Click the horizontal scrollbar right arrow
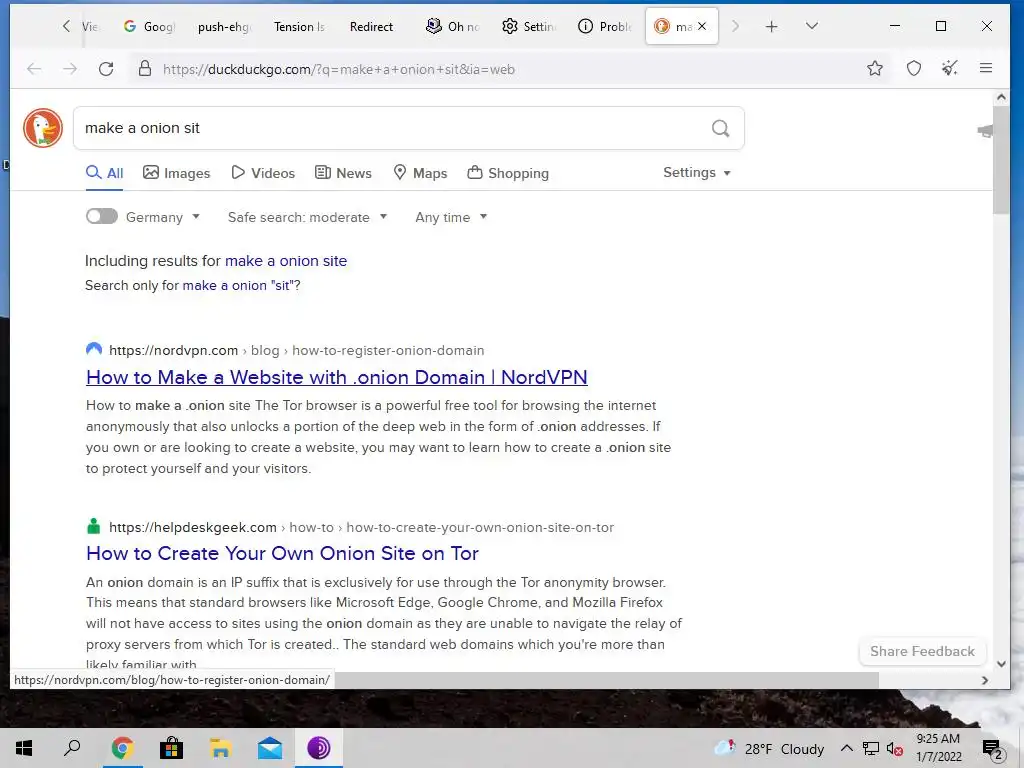Screen dimensions: 1024x768 985,680
